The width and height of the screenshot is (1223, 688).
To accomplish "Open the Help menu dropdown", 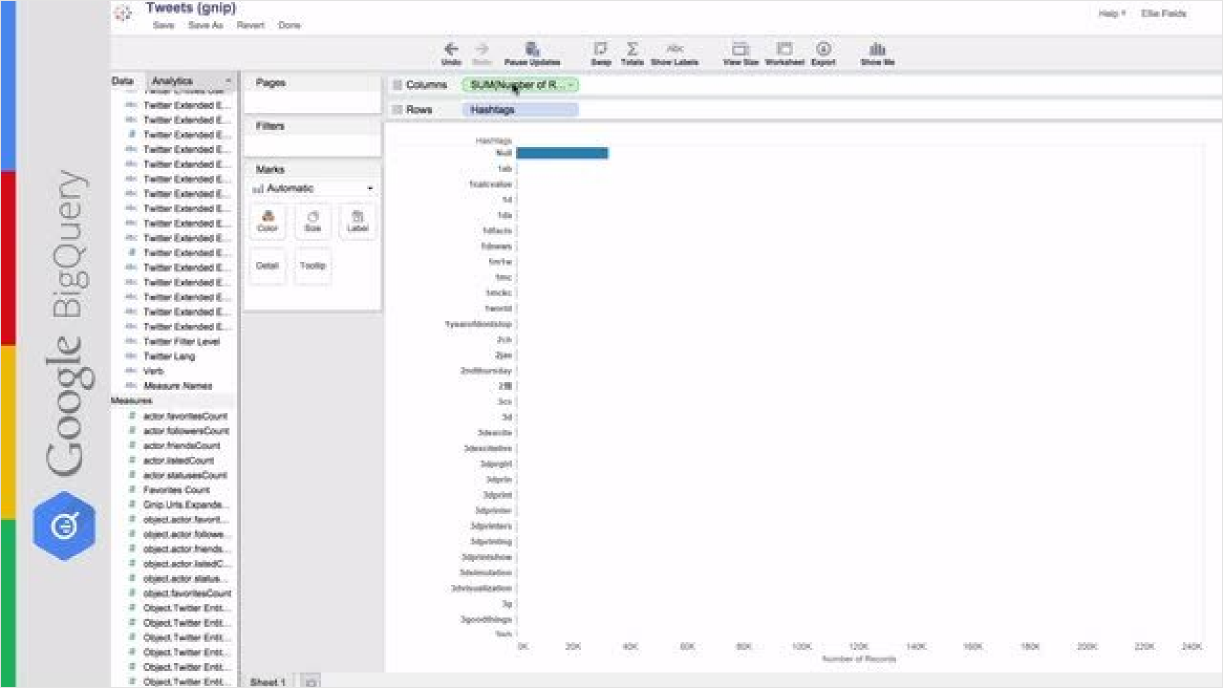I will pos(1112,14).
